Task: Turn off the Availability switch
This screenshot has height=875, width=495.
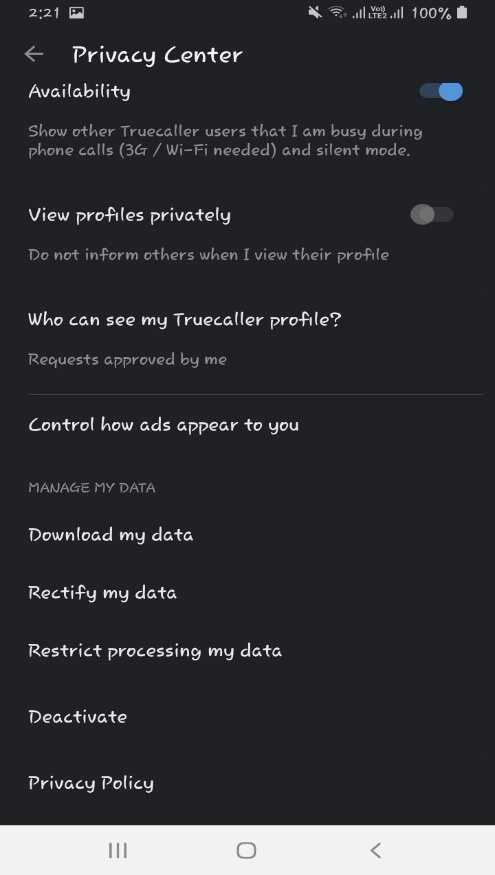Action: pos(441,91)
